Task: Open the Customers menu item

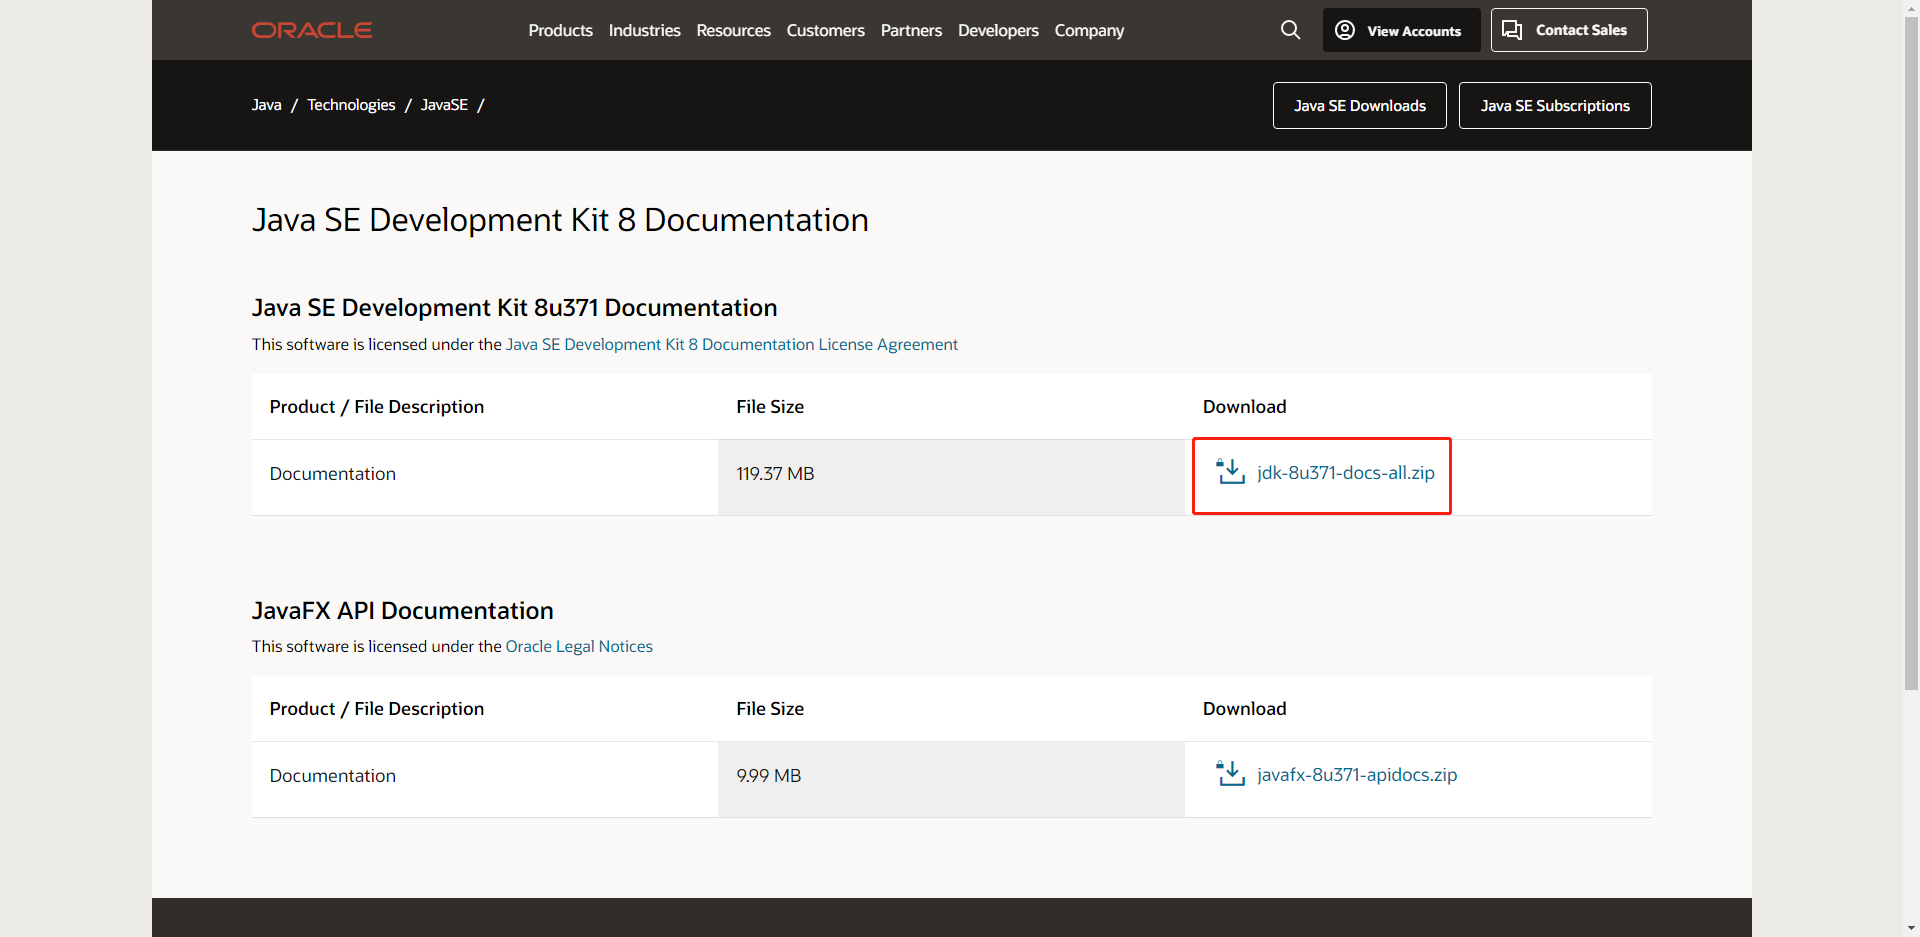Action: [825, 30]
